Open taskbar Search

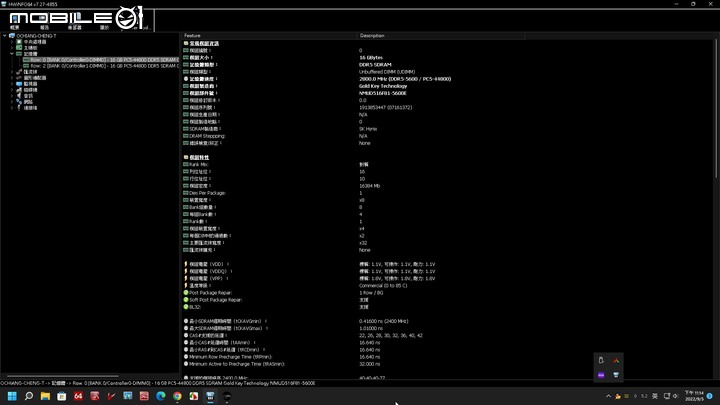point(28,396)
